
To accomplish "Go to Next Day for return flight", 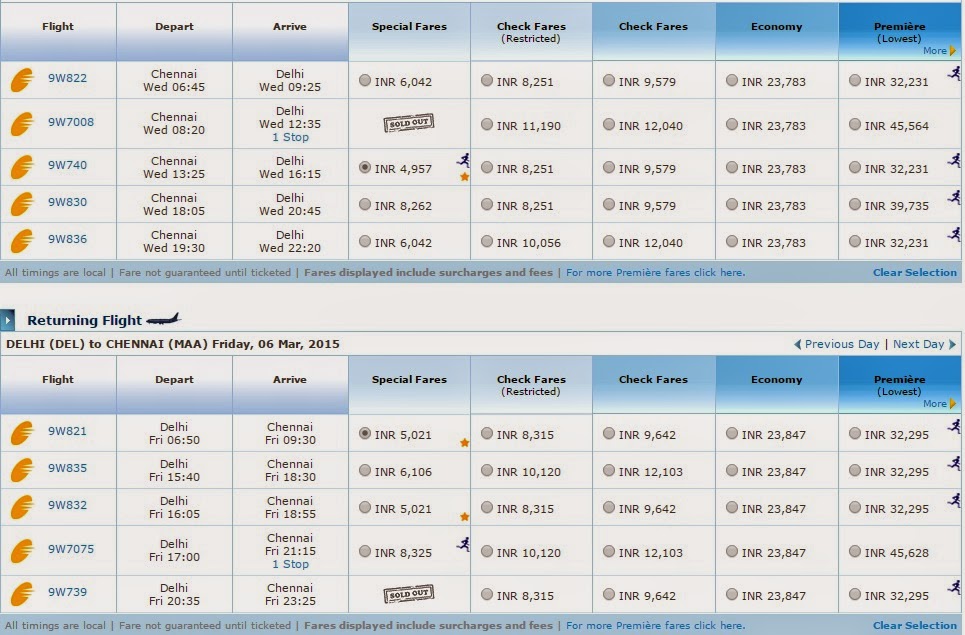I will point(924,344).
